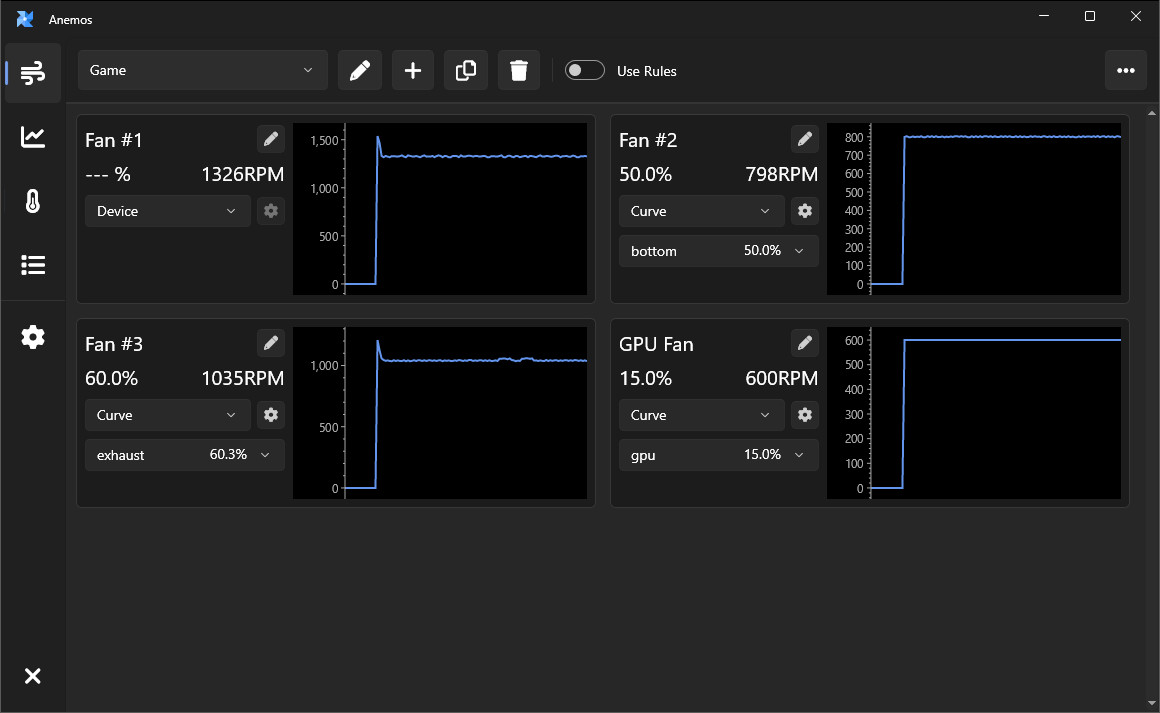Delete the profile with the trash icon
This screenshot has height=713, width=1160.
[x=519, y=70]
